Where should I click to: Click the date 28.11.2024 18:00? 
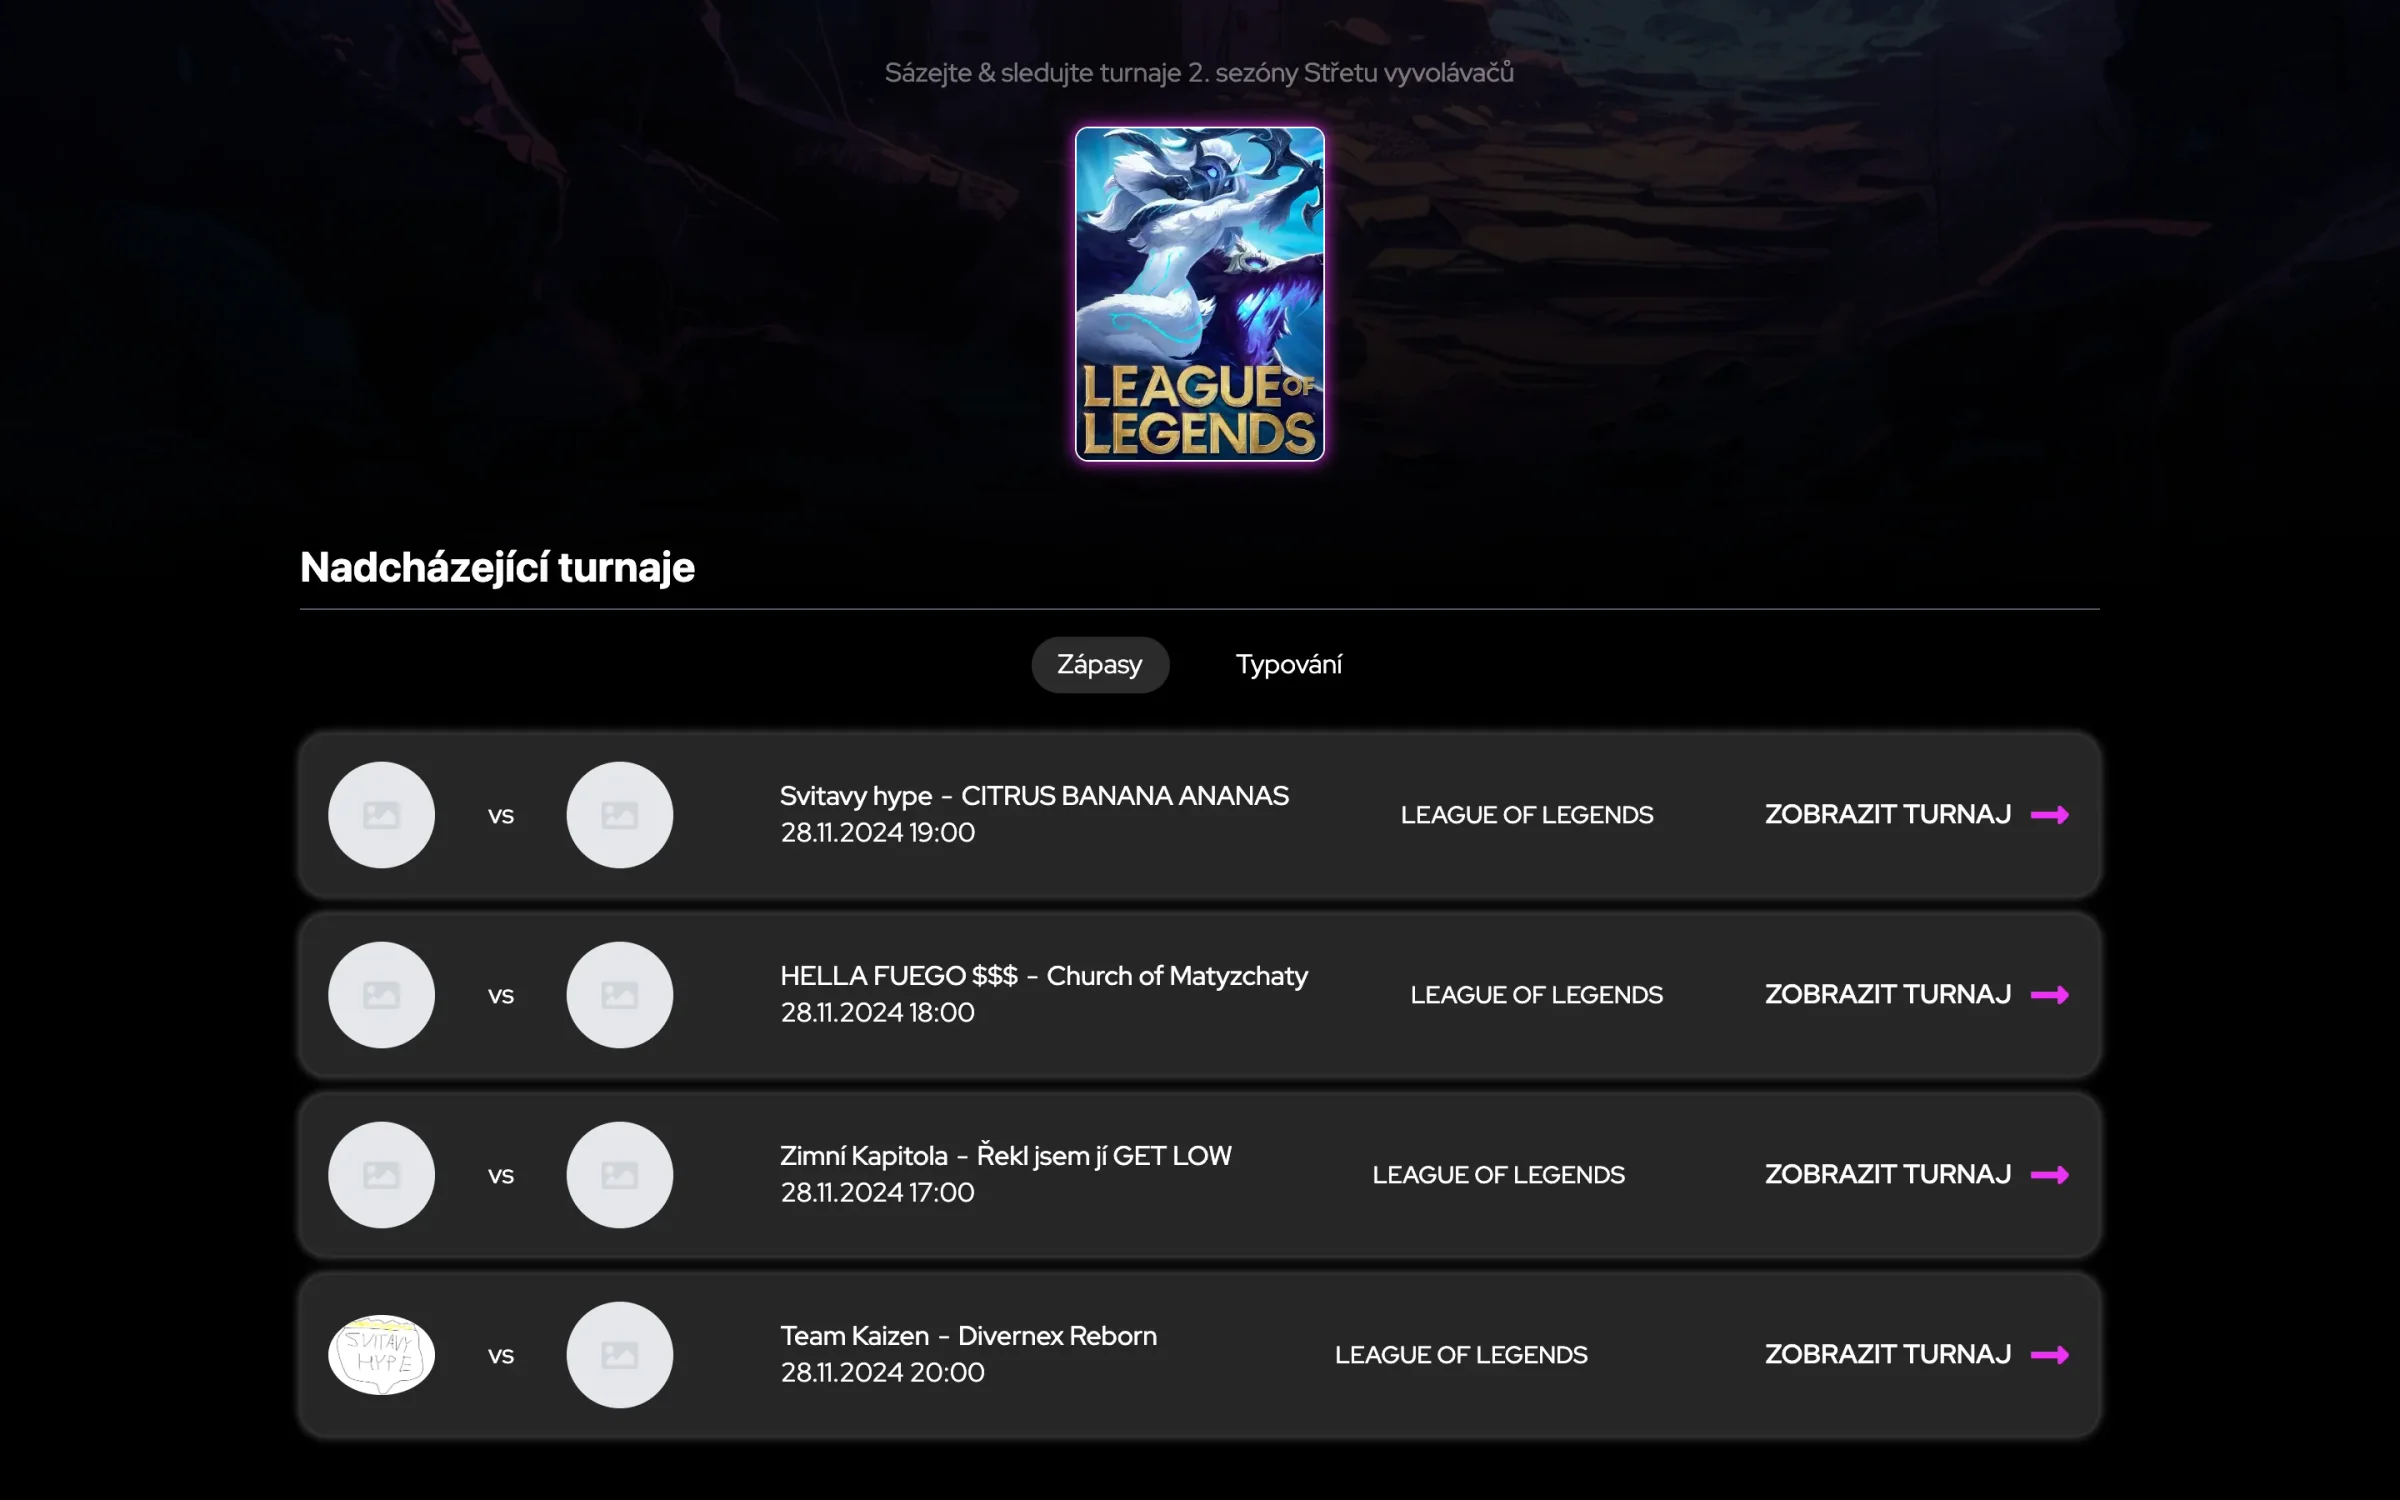[x=878, y=1013]
